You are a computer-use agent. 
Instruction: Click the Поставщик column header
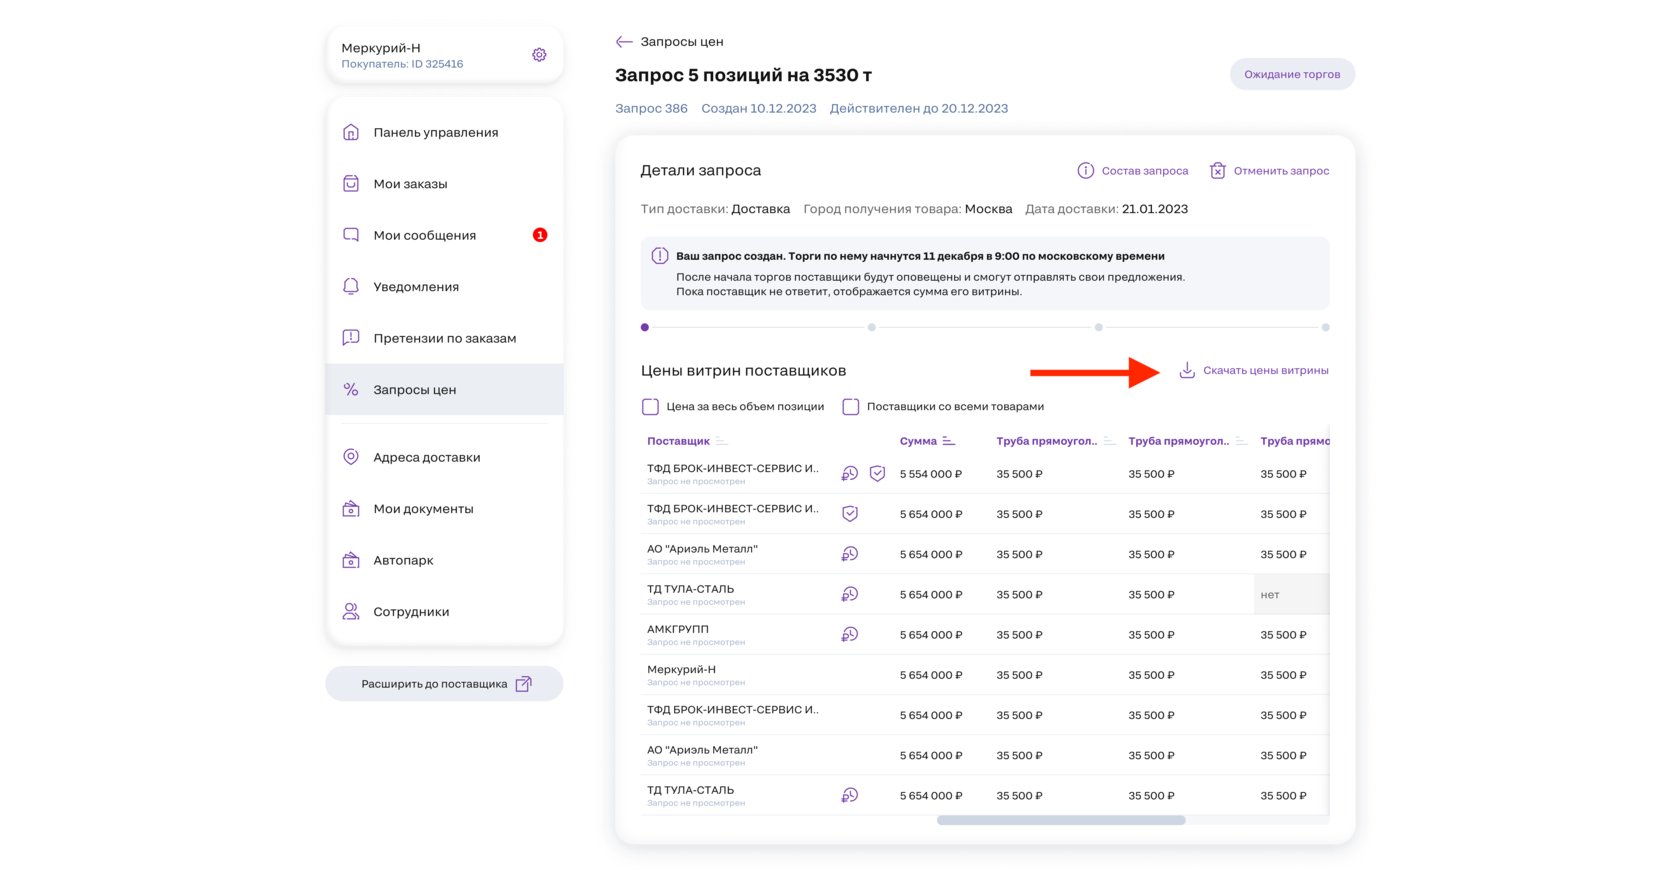pyautogui.click(x=678, y=441)
